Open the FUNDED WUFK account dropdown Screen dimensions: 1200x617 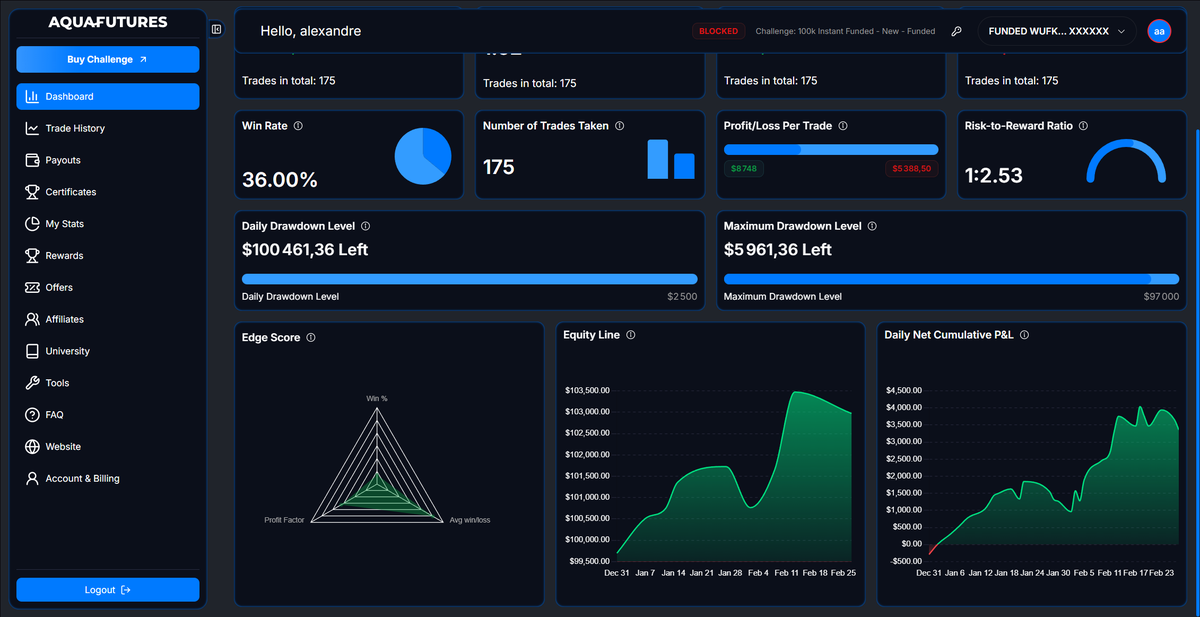[1057, 31]
